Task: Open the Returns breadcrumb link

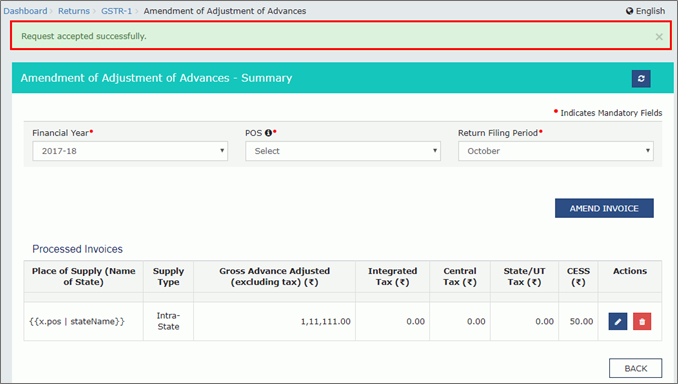Action: 74,11
